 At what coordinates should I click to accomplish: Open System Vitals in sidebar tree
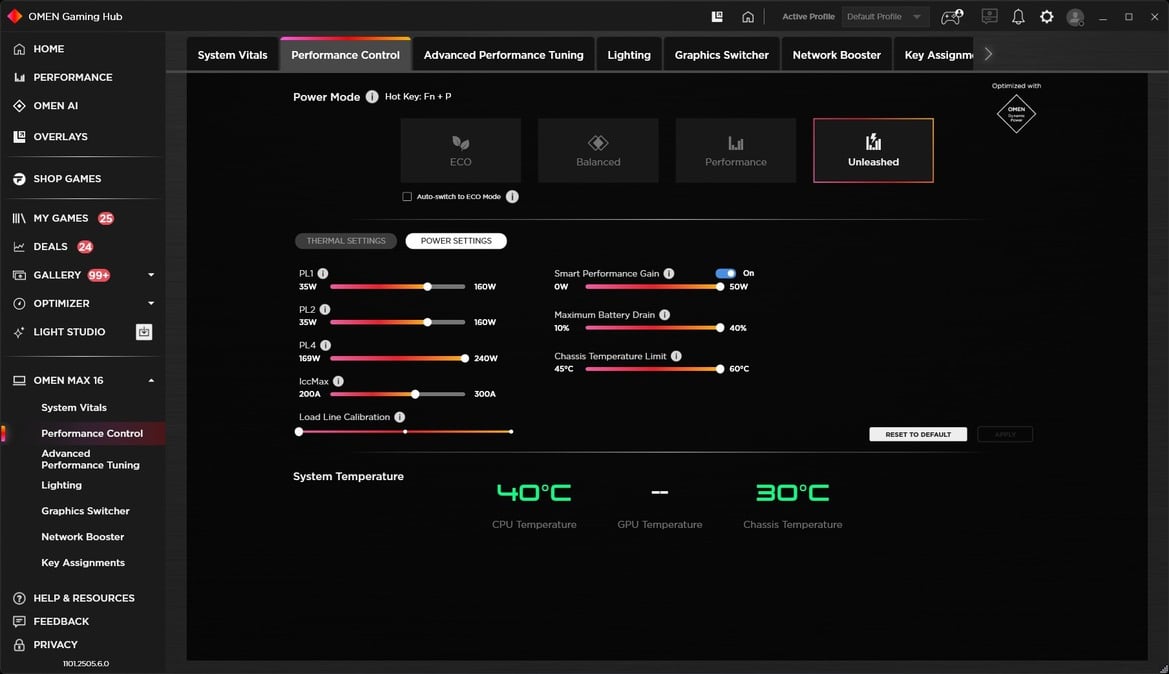click(74, 408)
